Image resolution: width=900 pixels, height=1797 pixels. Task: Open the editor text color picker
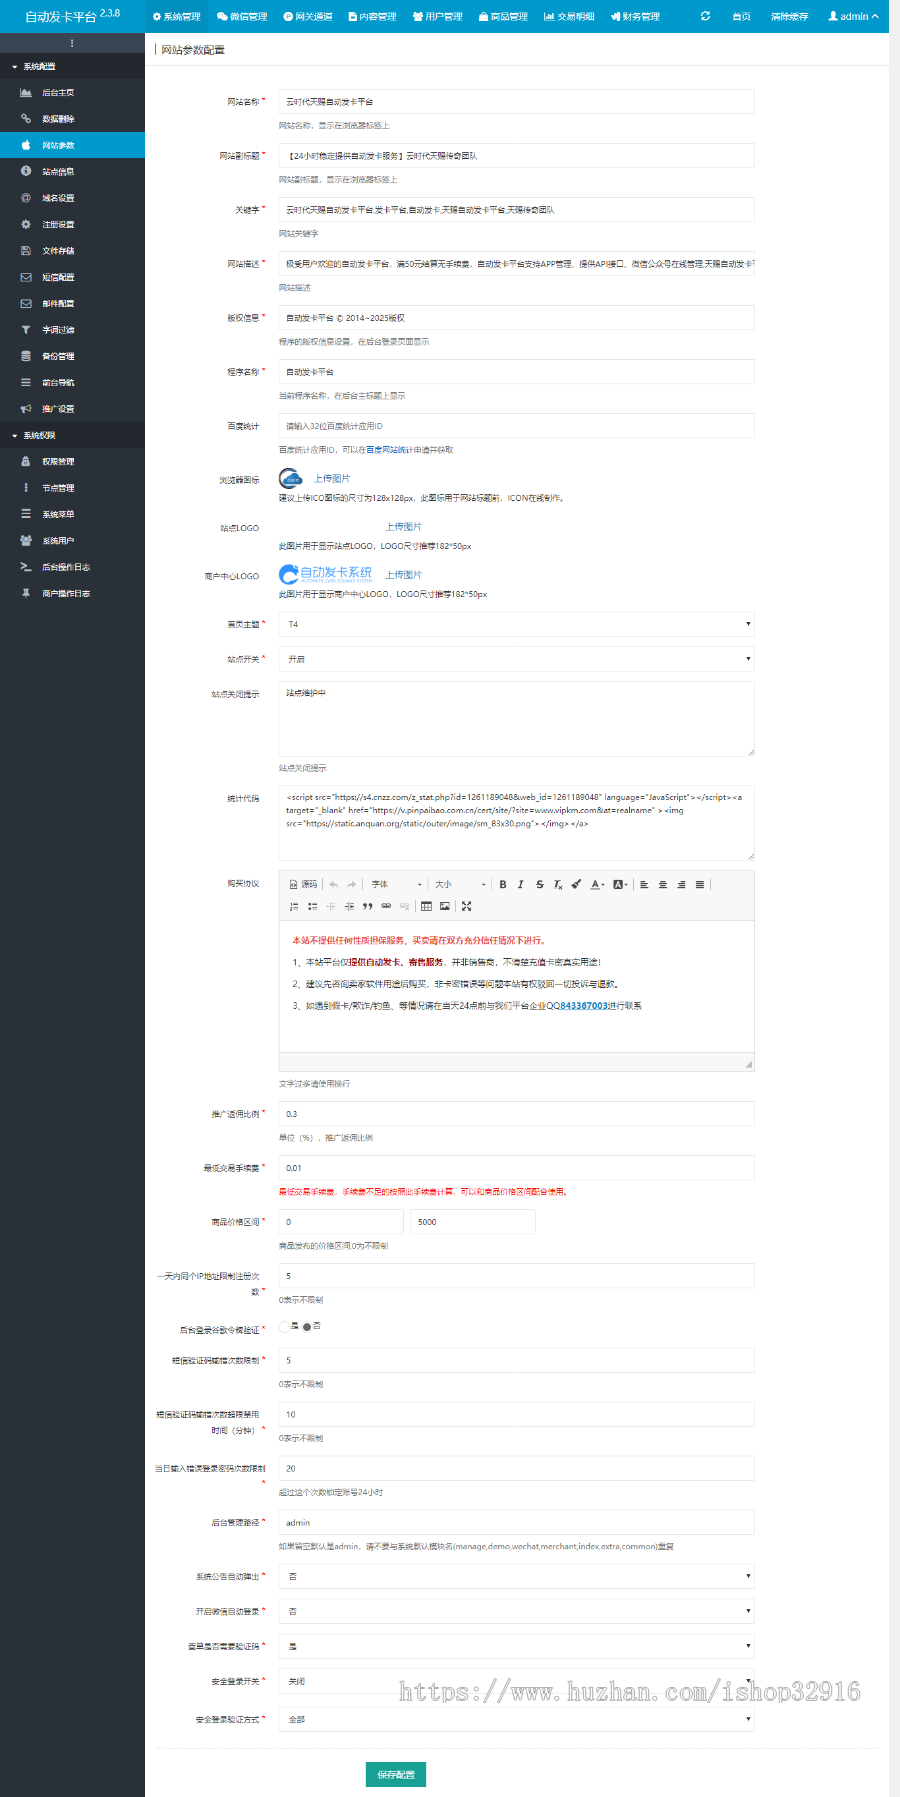click(x=597, y=884)
